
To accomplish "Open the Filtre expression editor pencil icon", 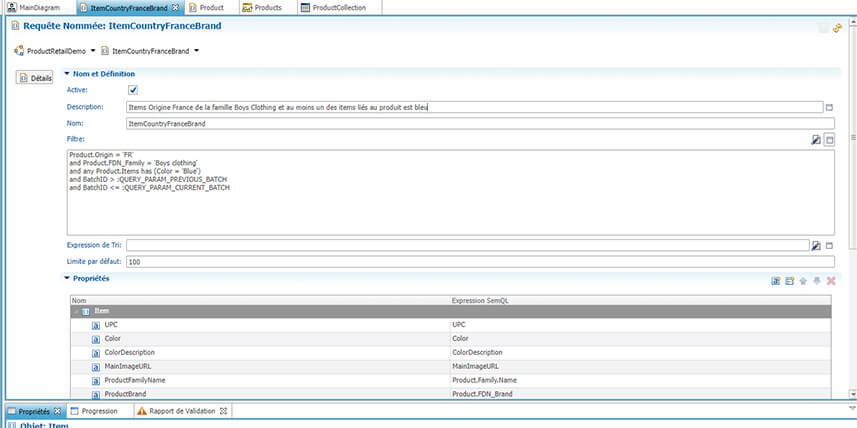I will (x=816, y=140).
